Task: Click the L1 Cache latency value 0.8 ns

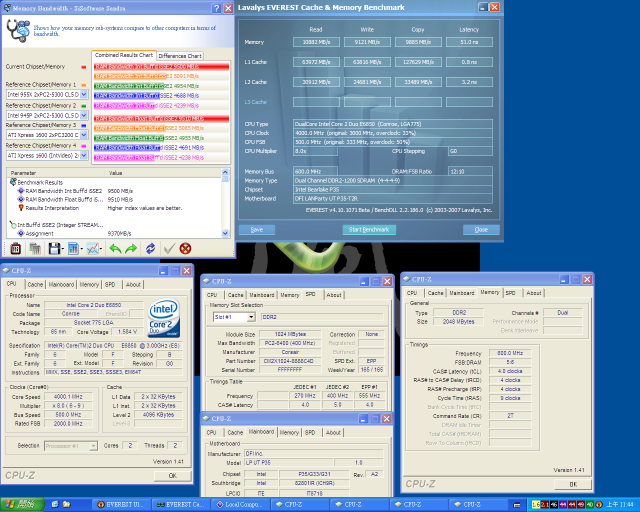Action: coord(469,62)
